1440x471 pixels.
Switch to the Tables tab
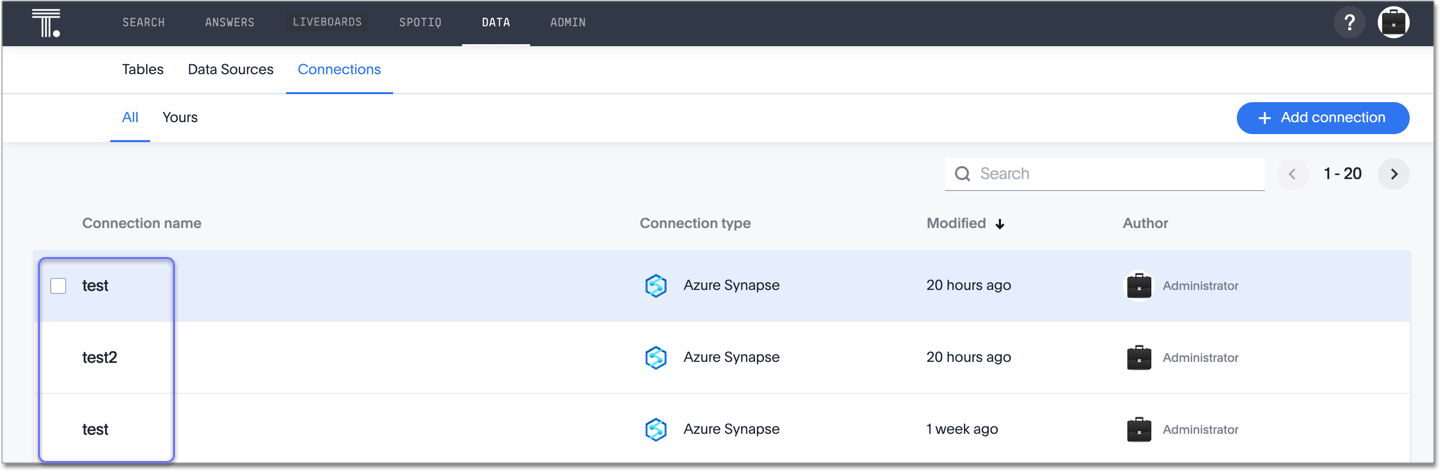coord(143,70)
